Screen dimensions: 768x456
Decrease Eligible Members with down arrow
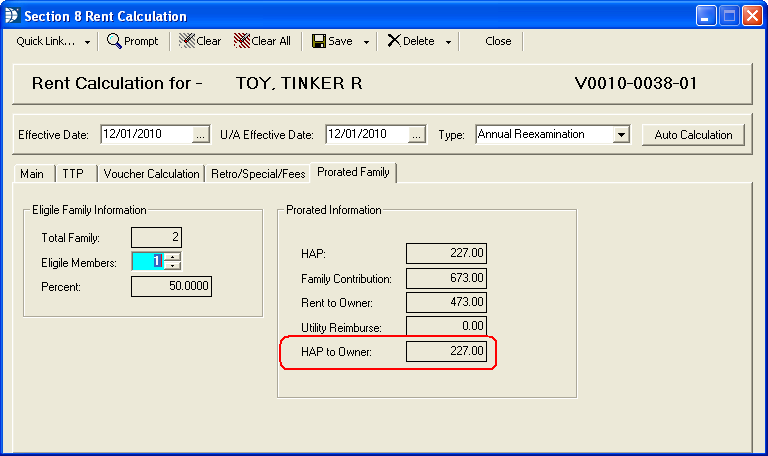(x=172, y=265)
